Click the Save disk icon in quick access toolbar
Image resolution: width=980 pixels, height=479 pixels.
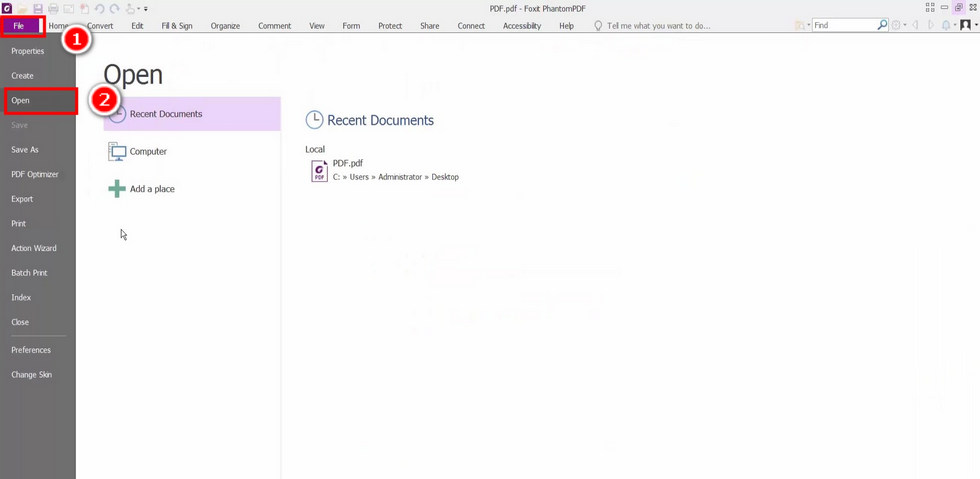(38, 8)
